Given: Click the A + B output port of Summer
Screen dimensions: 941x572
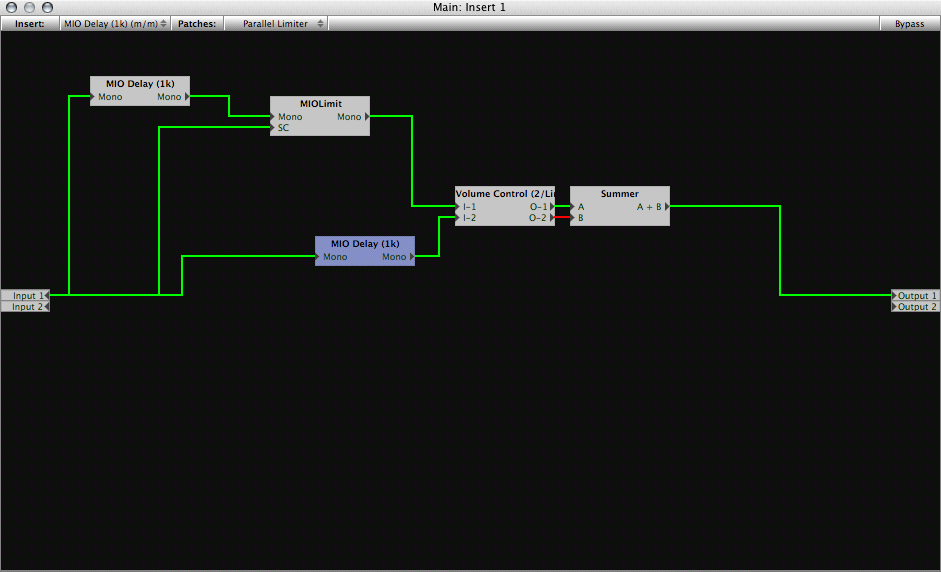Looking at the screenshot, I should (652, 206).
